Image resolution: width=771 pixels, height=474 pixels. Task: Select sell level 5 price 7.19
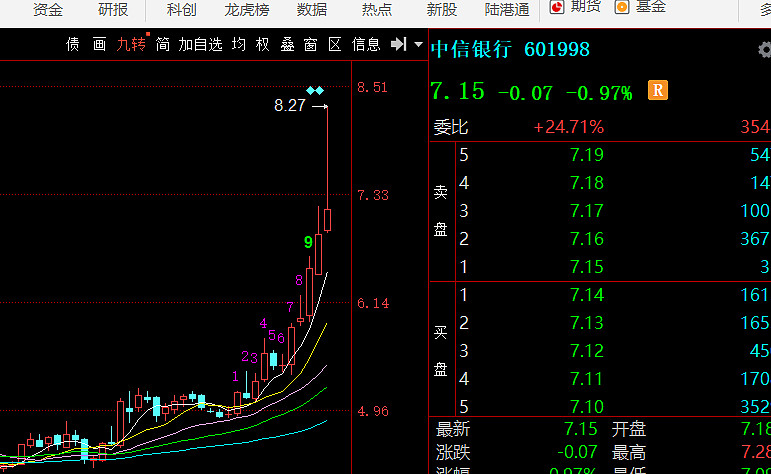click(x=587, y=155)
